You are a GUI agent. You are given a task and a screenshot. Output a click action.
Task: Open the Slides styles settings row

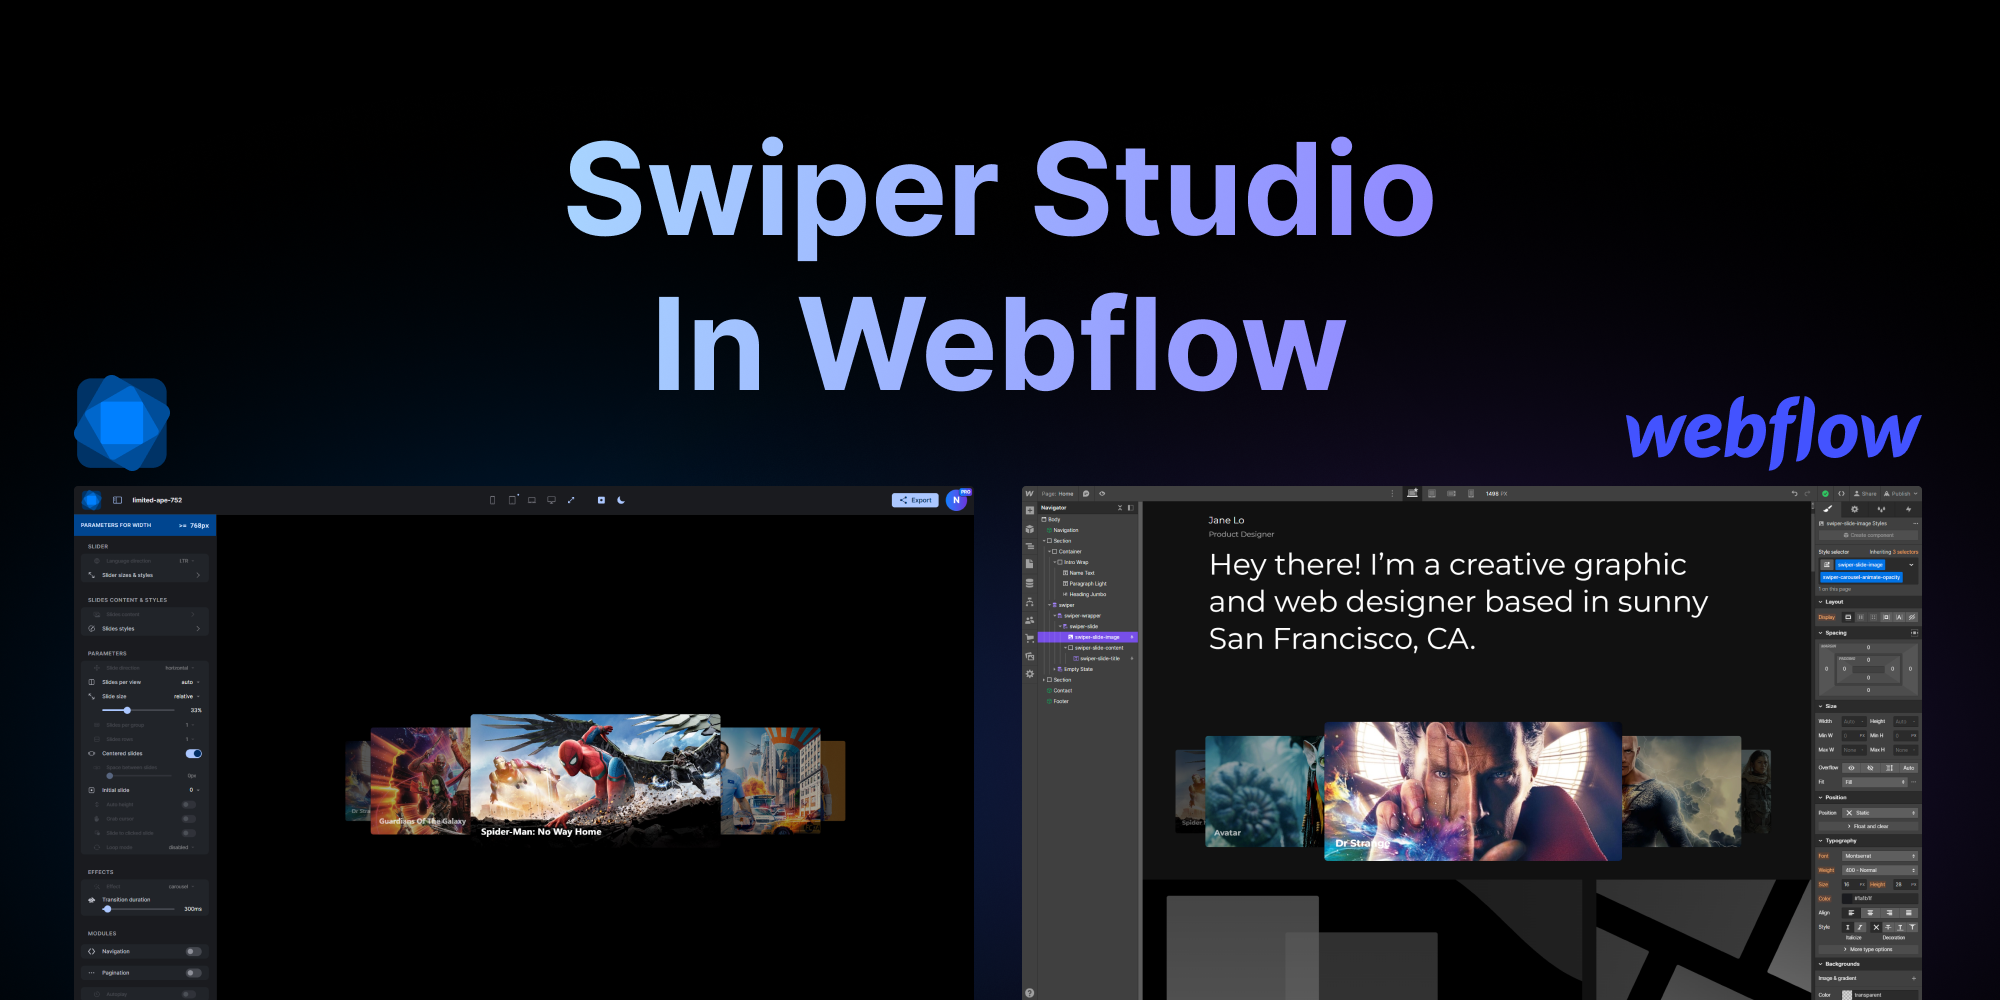click(145, 629)
